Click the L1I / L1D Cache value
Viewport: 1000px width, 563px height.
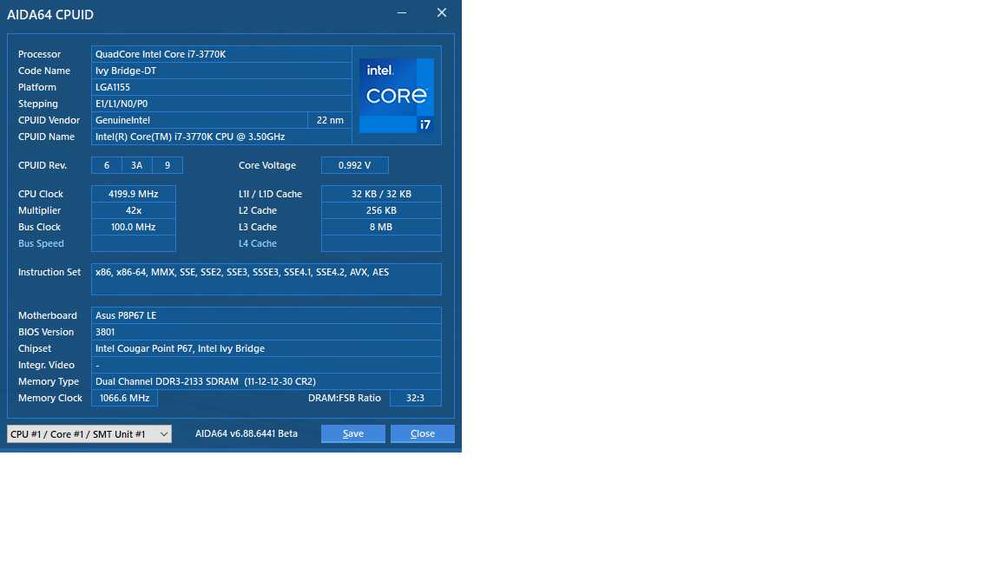coord(381,194)
